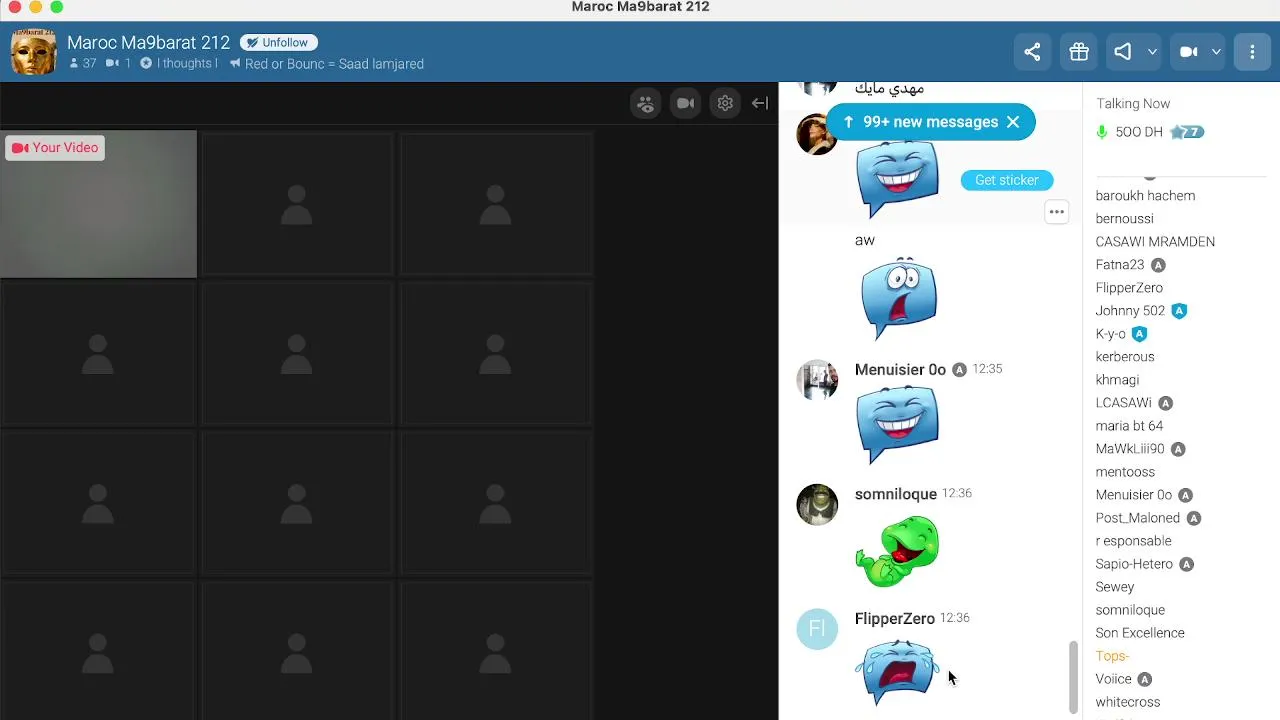Select somniloque in the user list
Image resolution: width=1280 pixels, height=720 pixels.
point(1130,610)
